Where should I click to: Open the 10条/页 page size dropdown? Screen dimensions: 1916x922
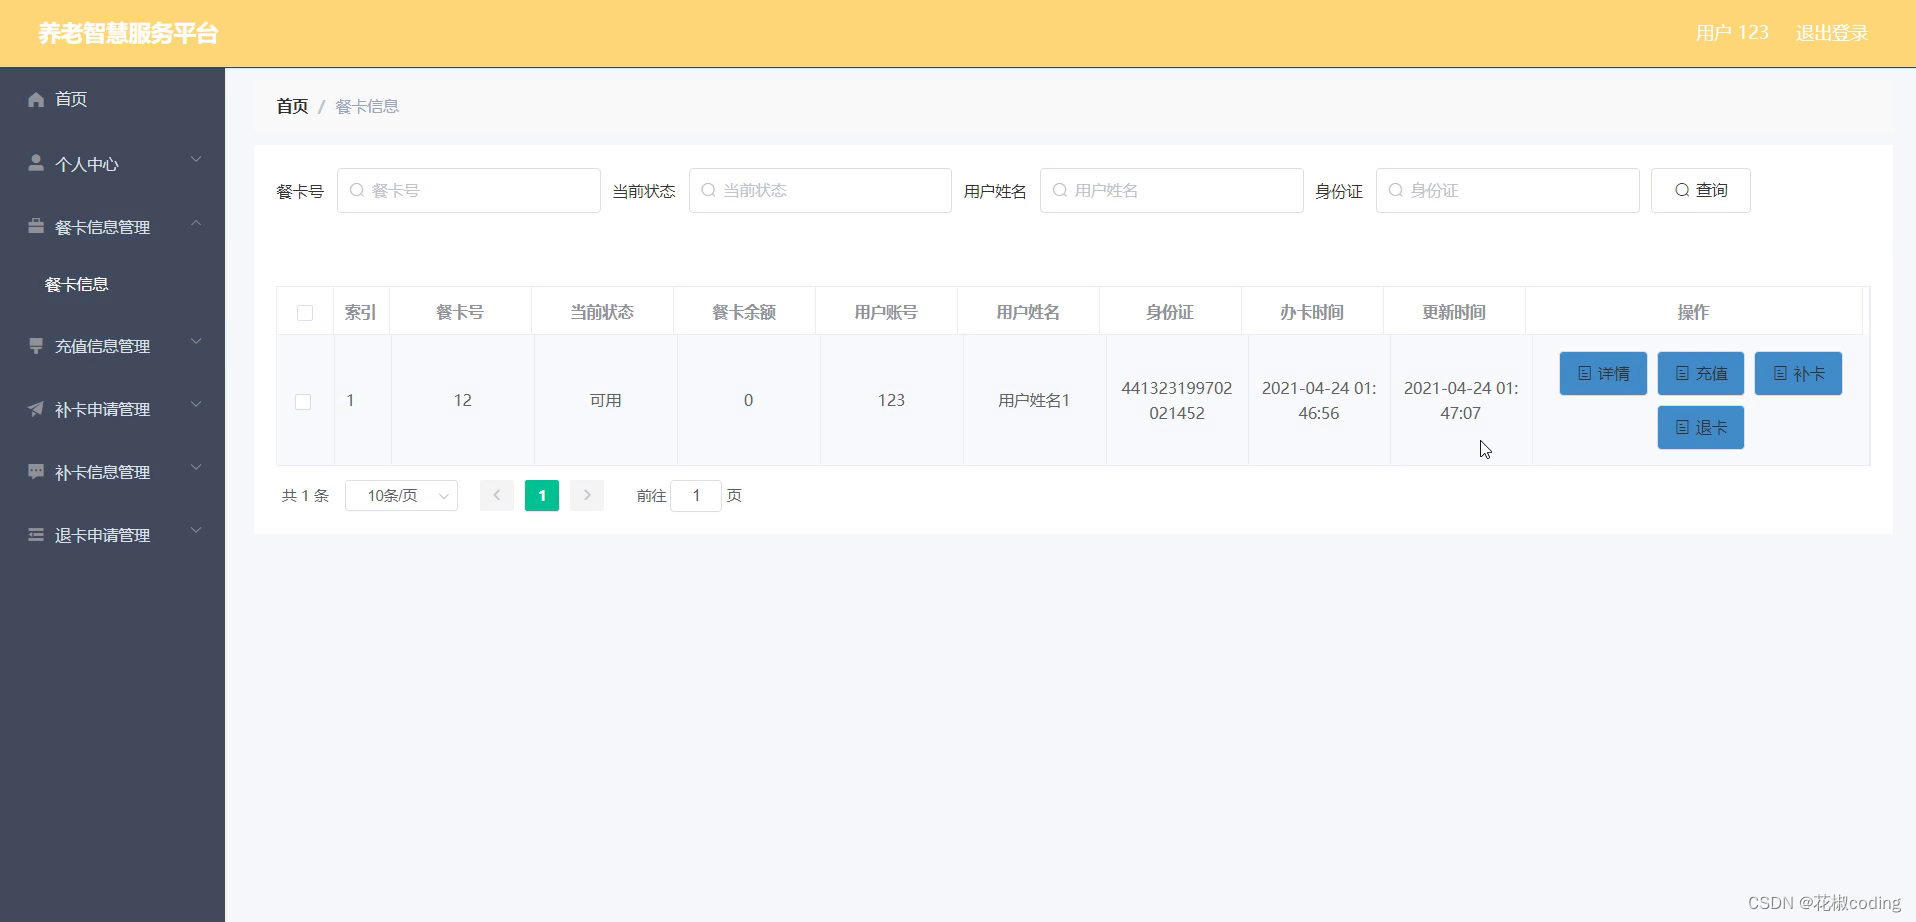[x=401, y=495]
